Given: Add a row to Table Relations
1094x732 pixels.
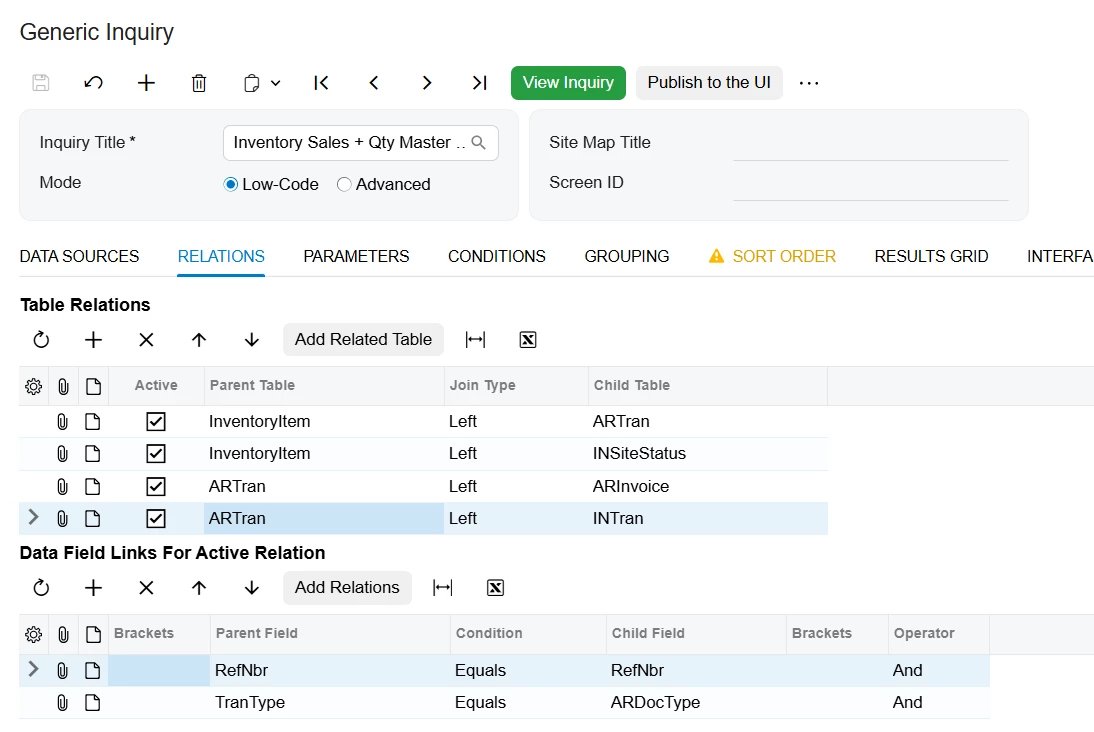Looking at the screenshot, I should 93,340.
